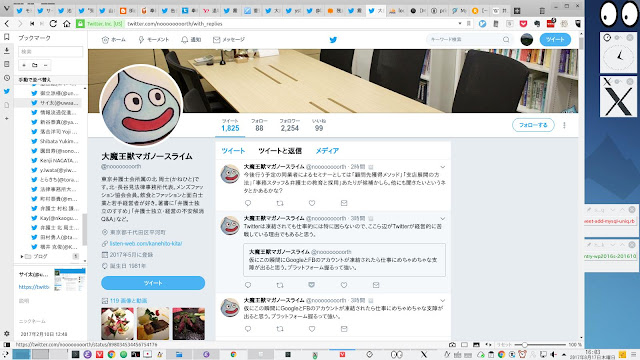Click the ツイート button under profile bio
The height and width of the screenshot is (360, 640).
pos(153,283)
